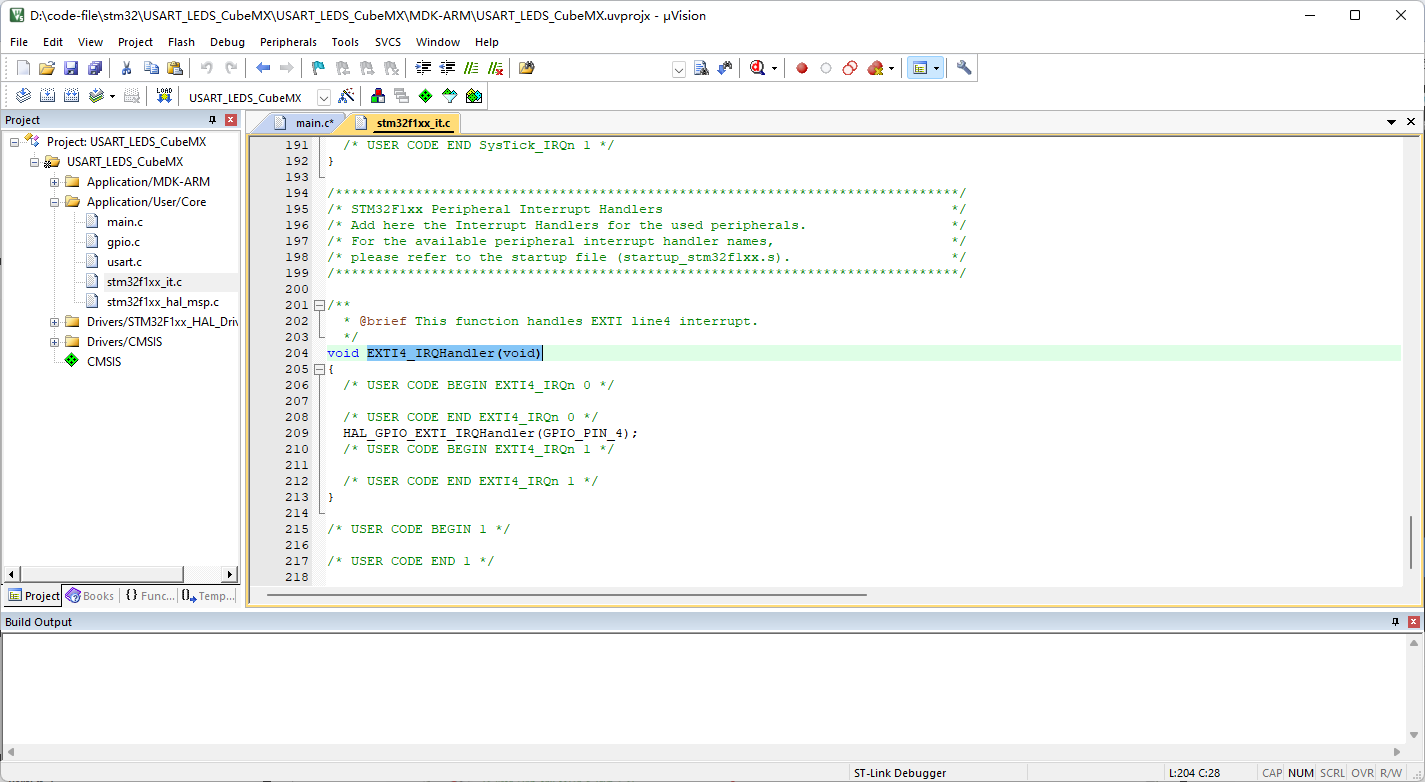The height and width of the screenshot is (782, 1425).
Task: Open the editor tab list dropdown arrow
Action: pyautogui.click(x=1391, y=122)
